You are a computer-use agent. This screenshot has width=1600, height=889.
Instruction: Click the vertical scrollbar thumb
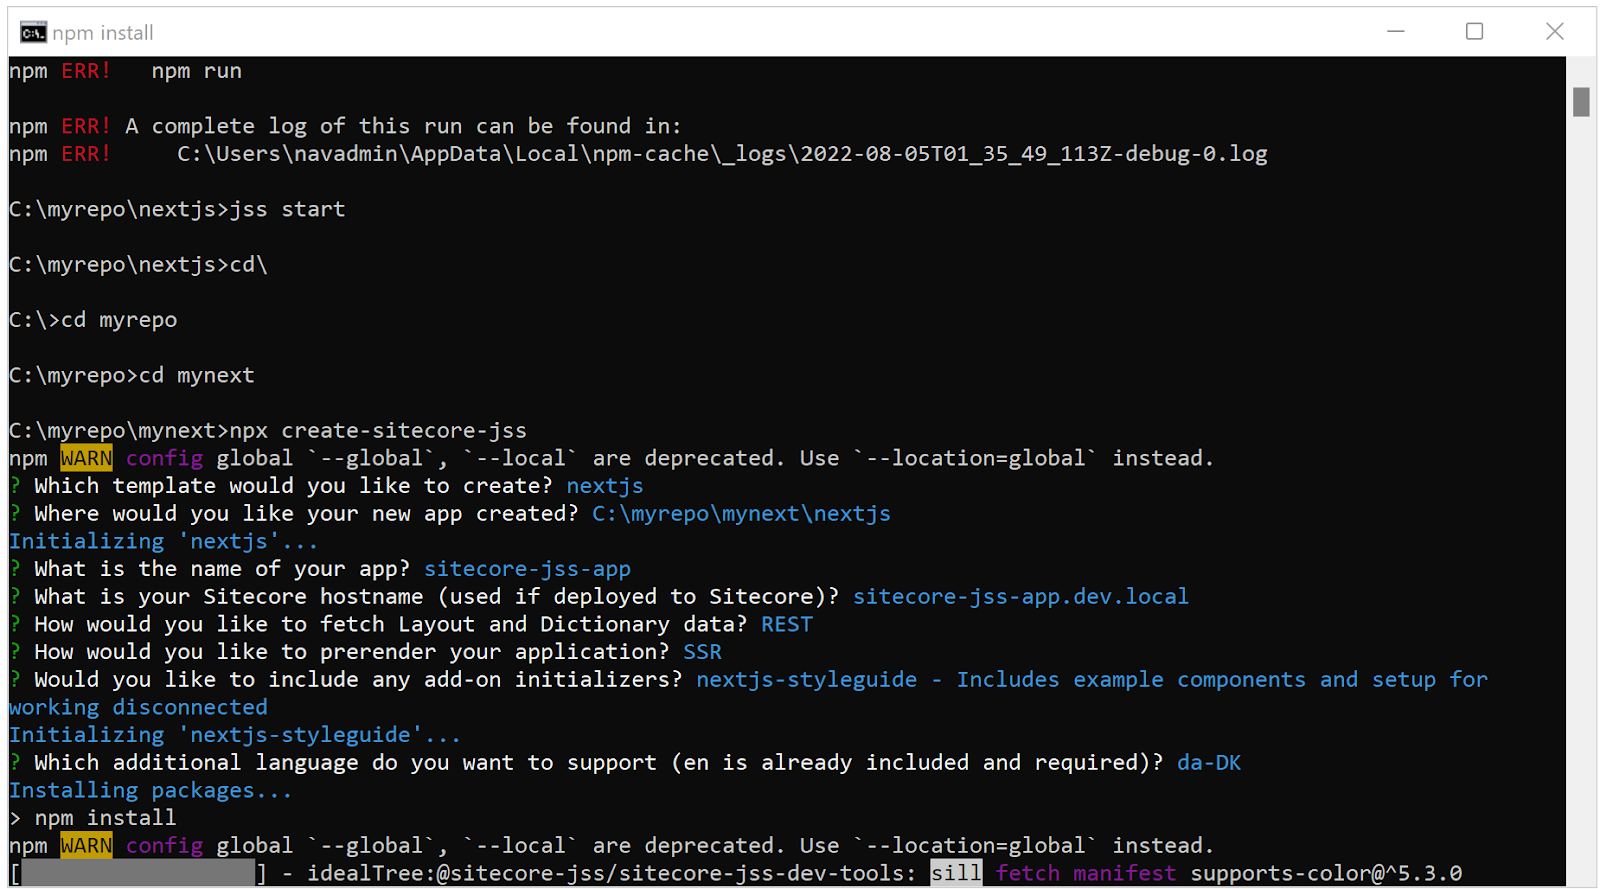coord(1581,102)
